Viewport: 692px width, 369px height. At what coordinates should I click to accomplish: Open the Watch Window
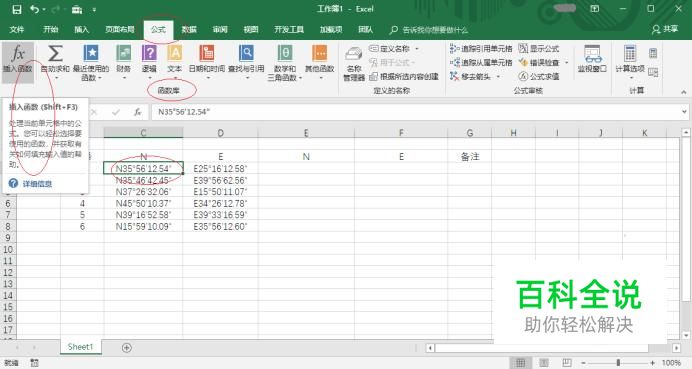[x=592, y=58]
